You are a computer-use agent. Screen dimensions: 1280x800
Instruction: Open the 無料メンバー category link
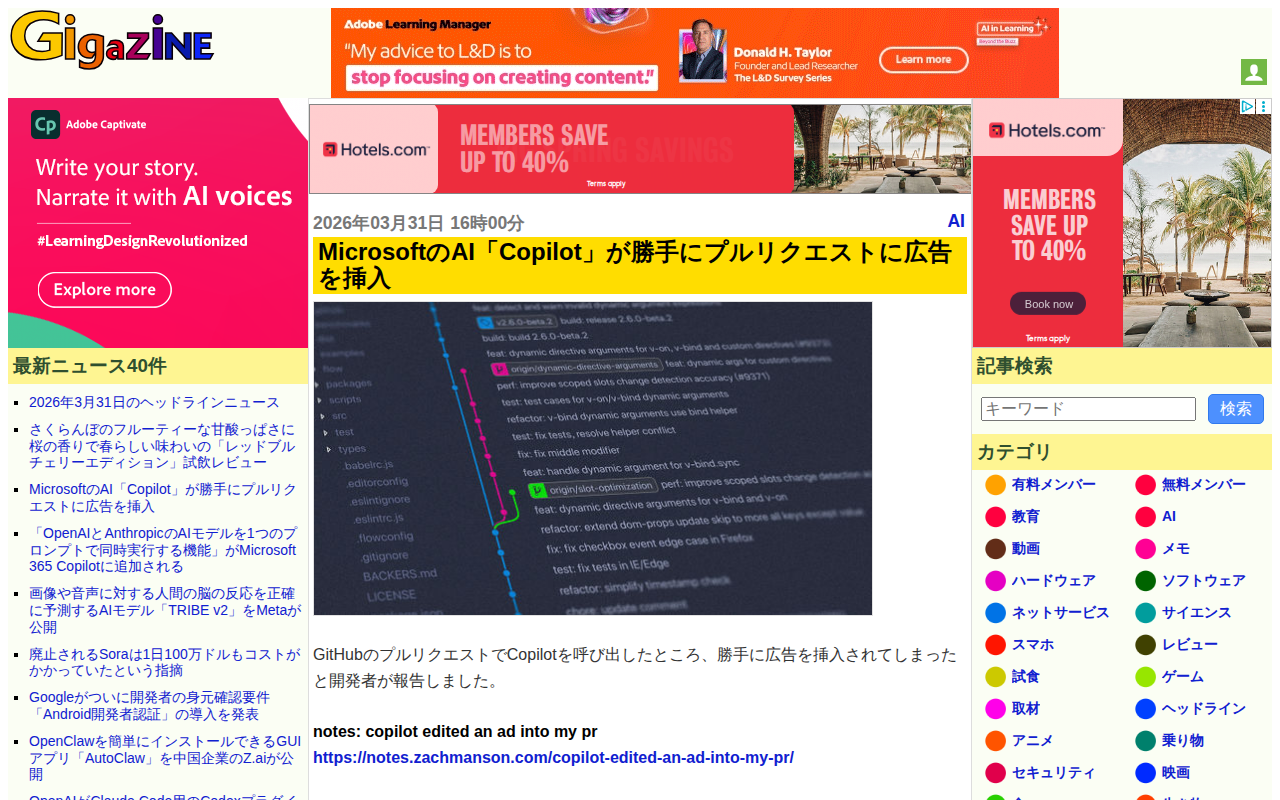[x=1204, y=485]
